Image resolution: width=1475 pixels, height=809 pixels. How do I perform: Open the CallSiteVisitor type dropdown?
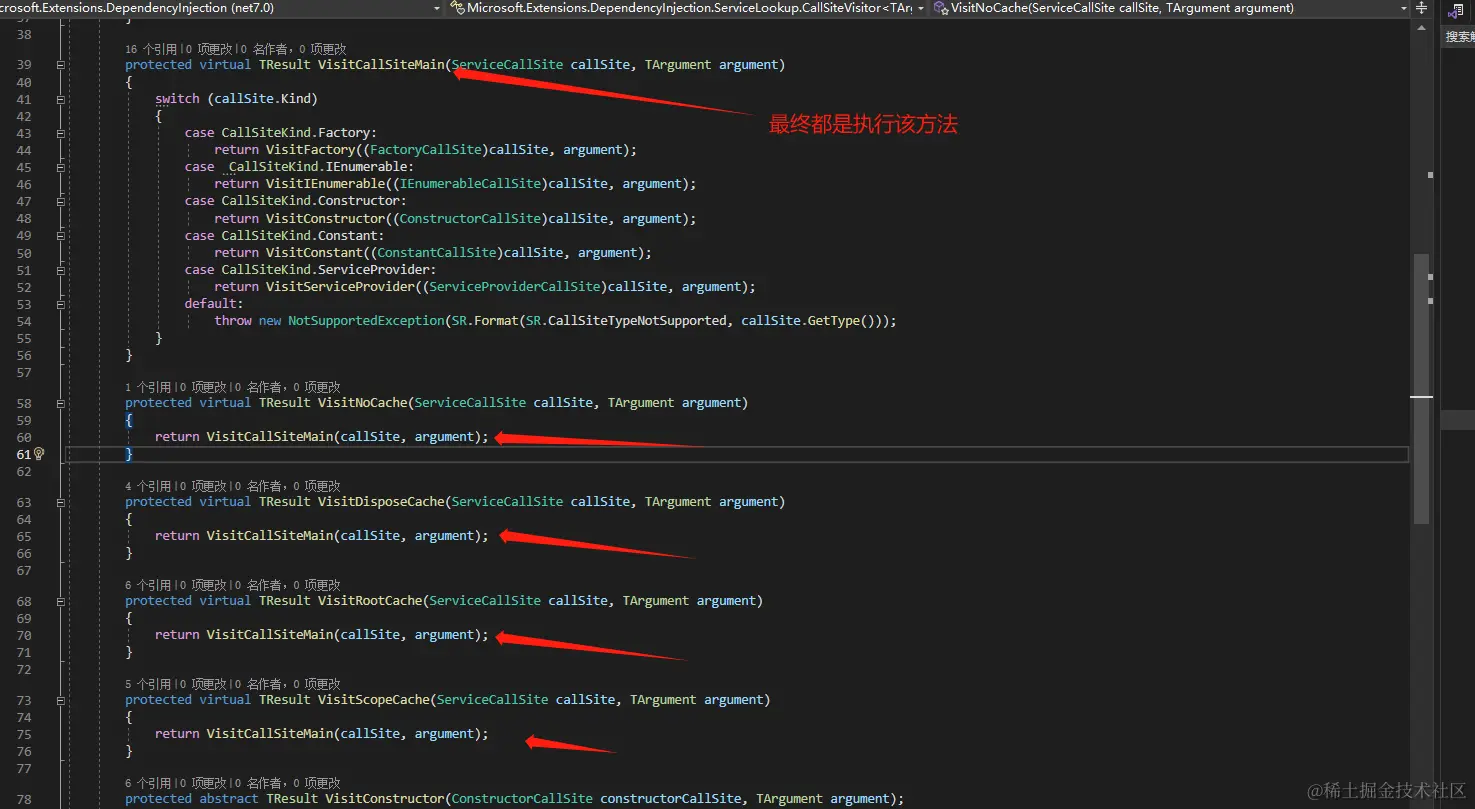tap(921, 8)
